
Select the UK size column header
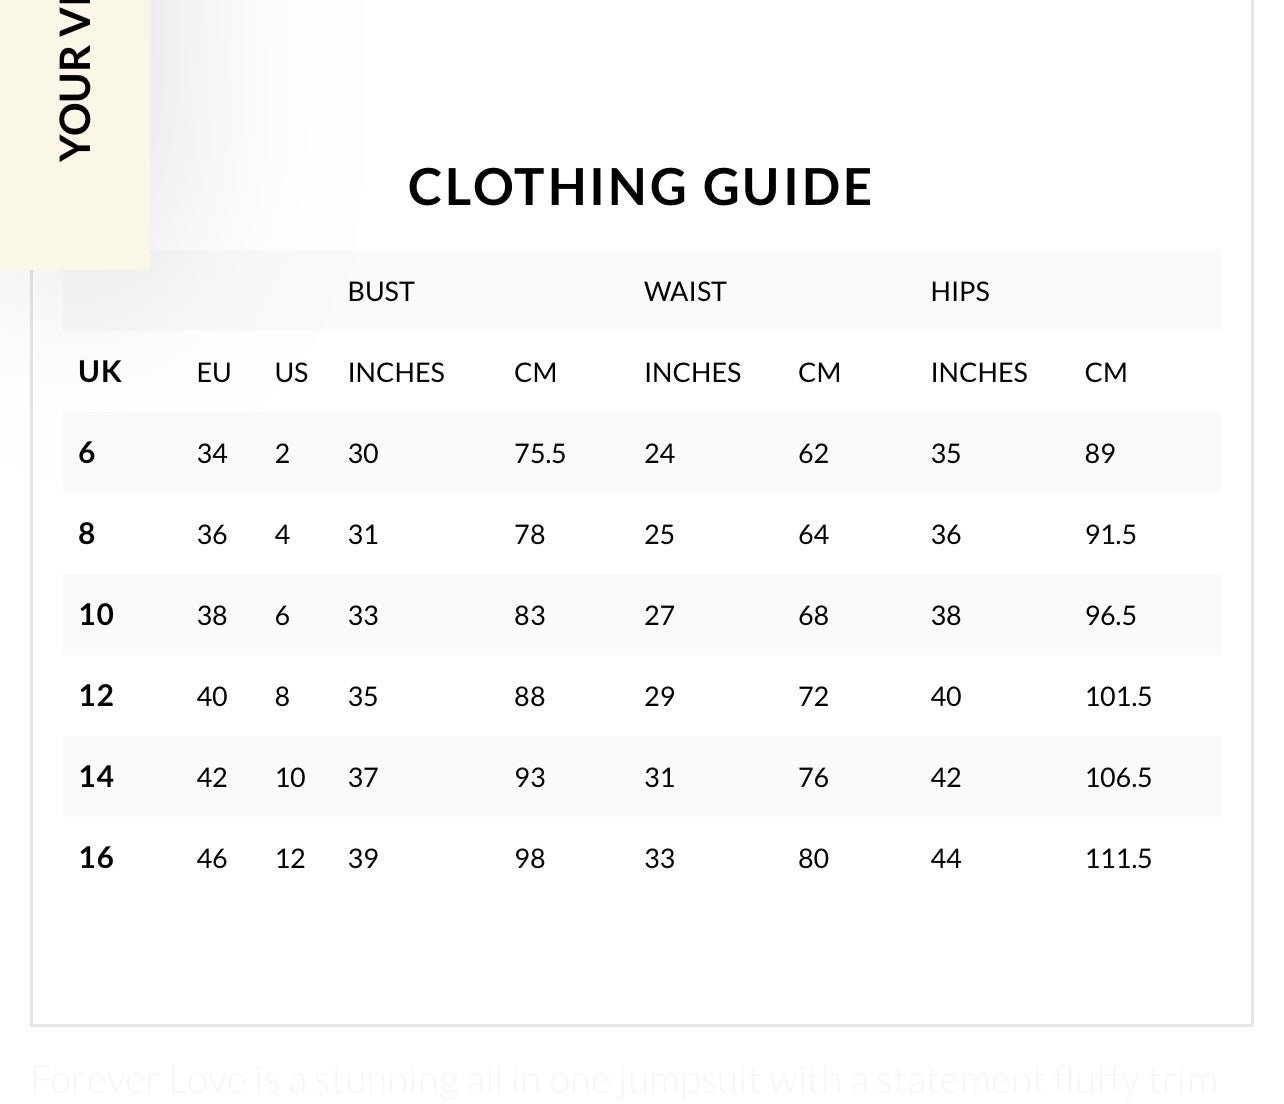point(100,372)
